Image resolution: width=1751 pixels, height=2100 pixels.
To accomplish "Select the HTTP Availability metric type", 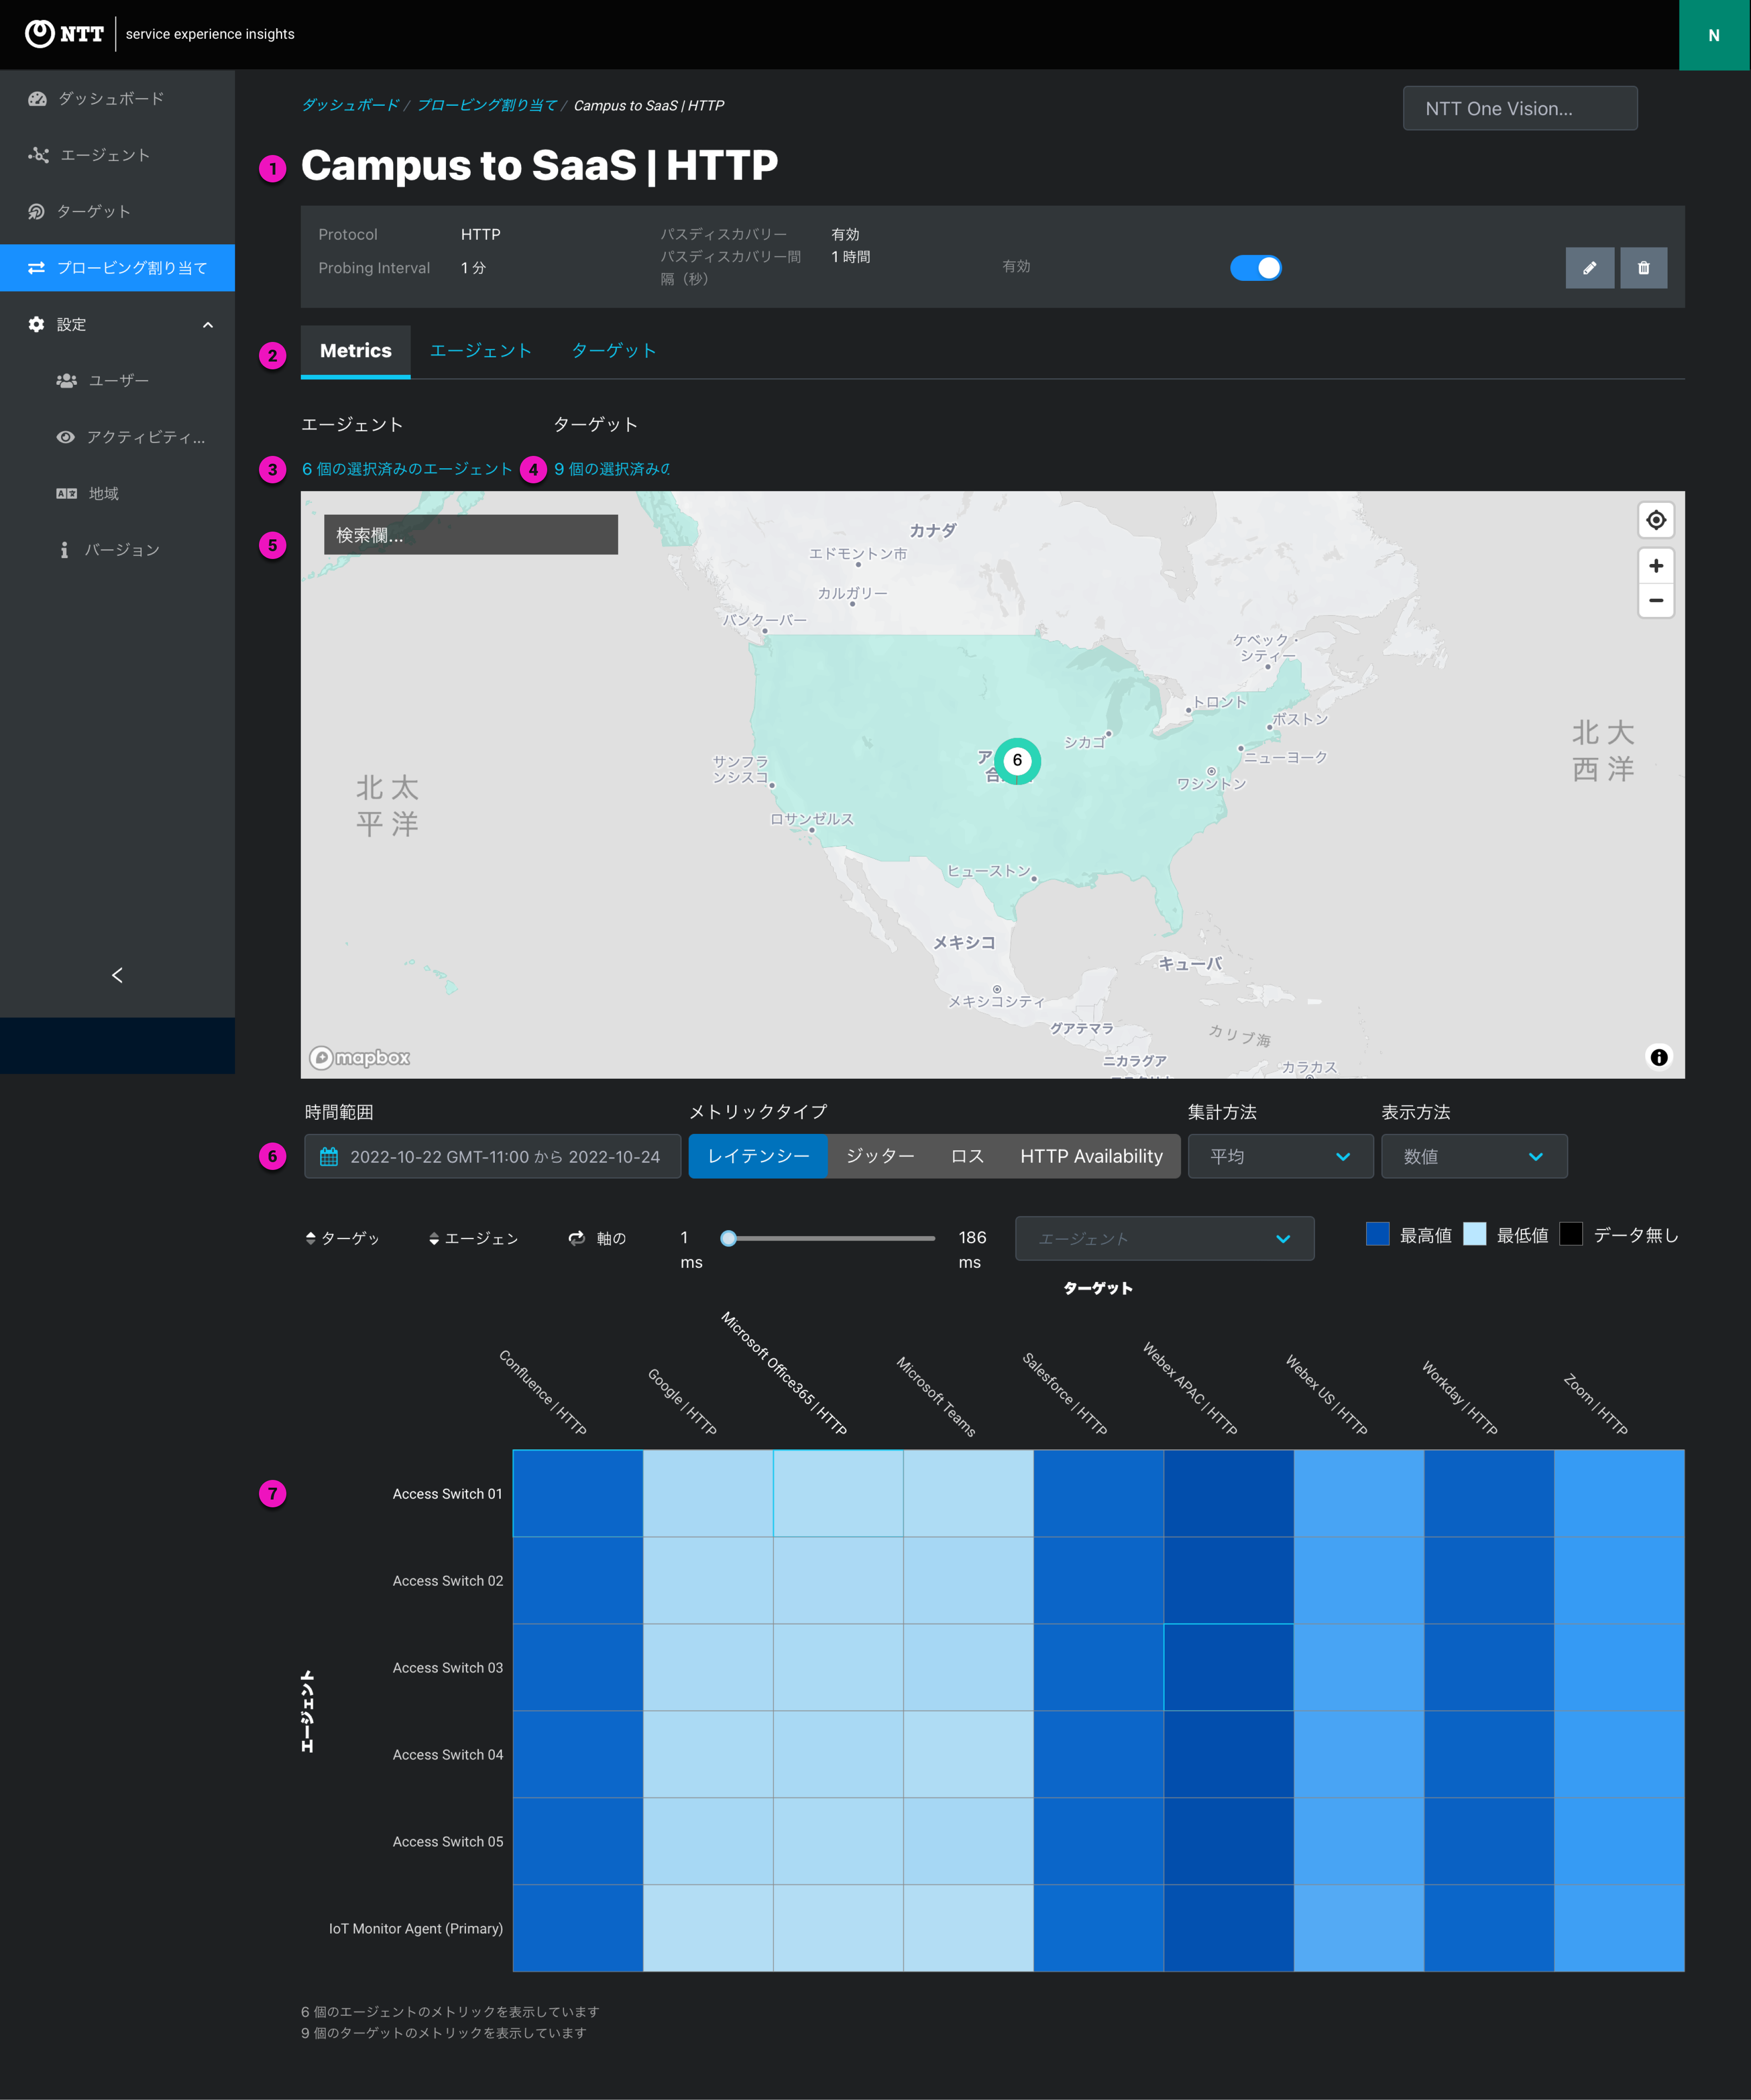I will [1091, 1156].
